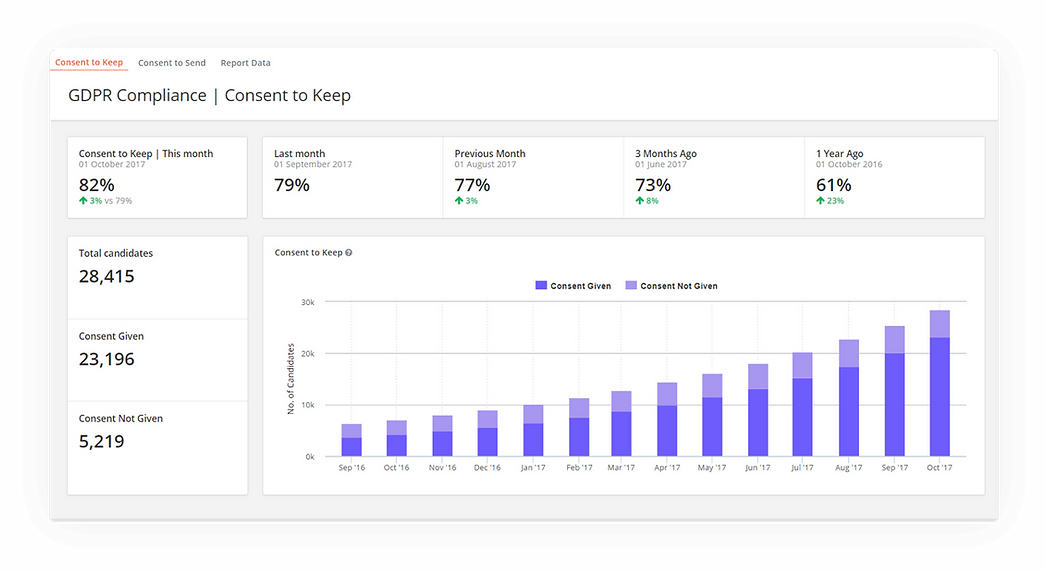1046x572 pixels.
Task: Click the 01 October 2016 date text
Action: pyautogui.click(x=849, y=164)
